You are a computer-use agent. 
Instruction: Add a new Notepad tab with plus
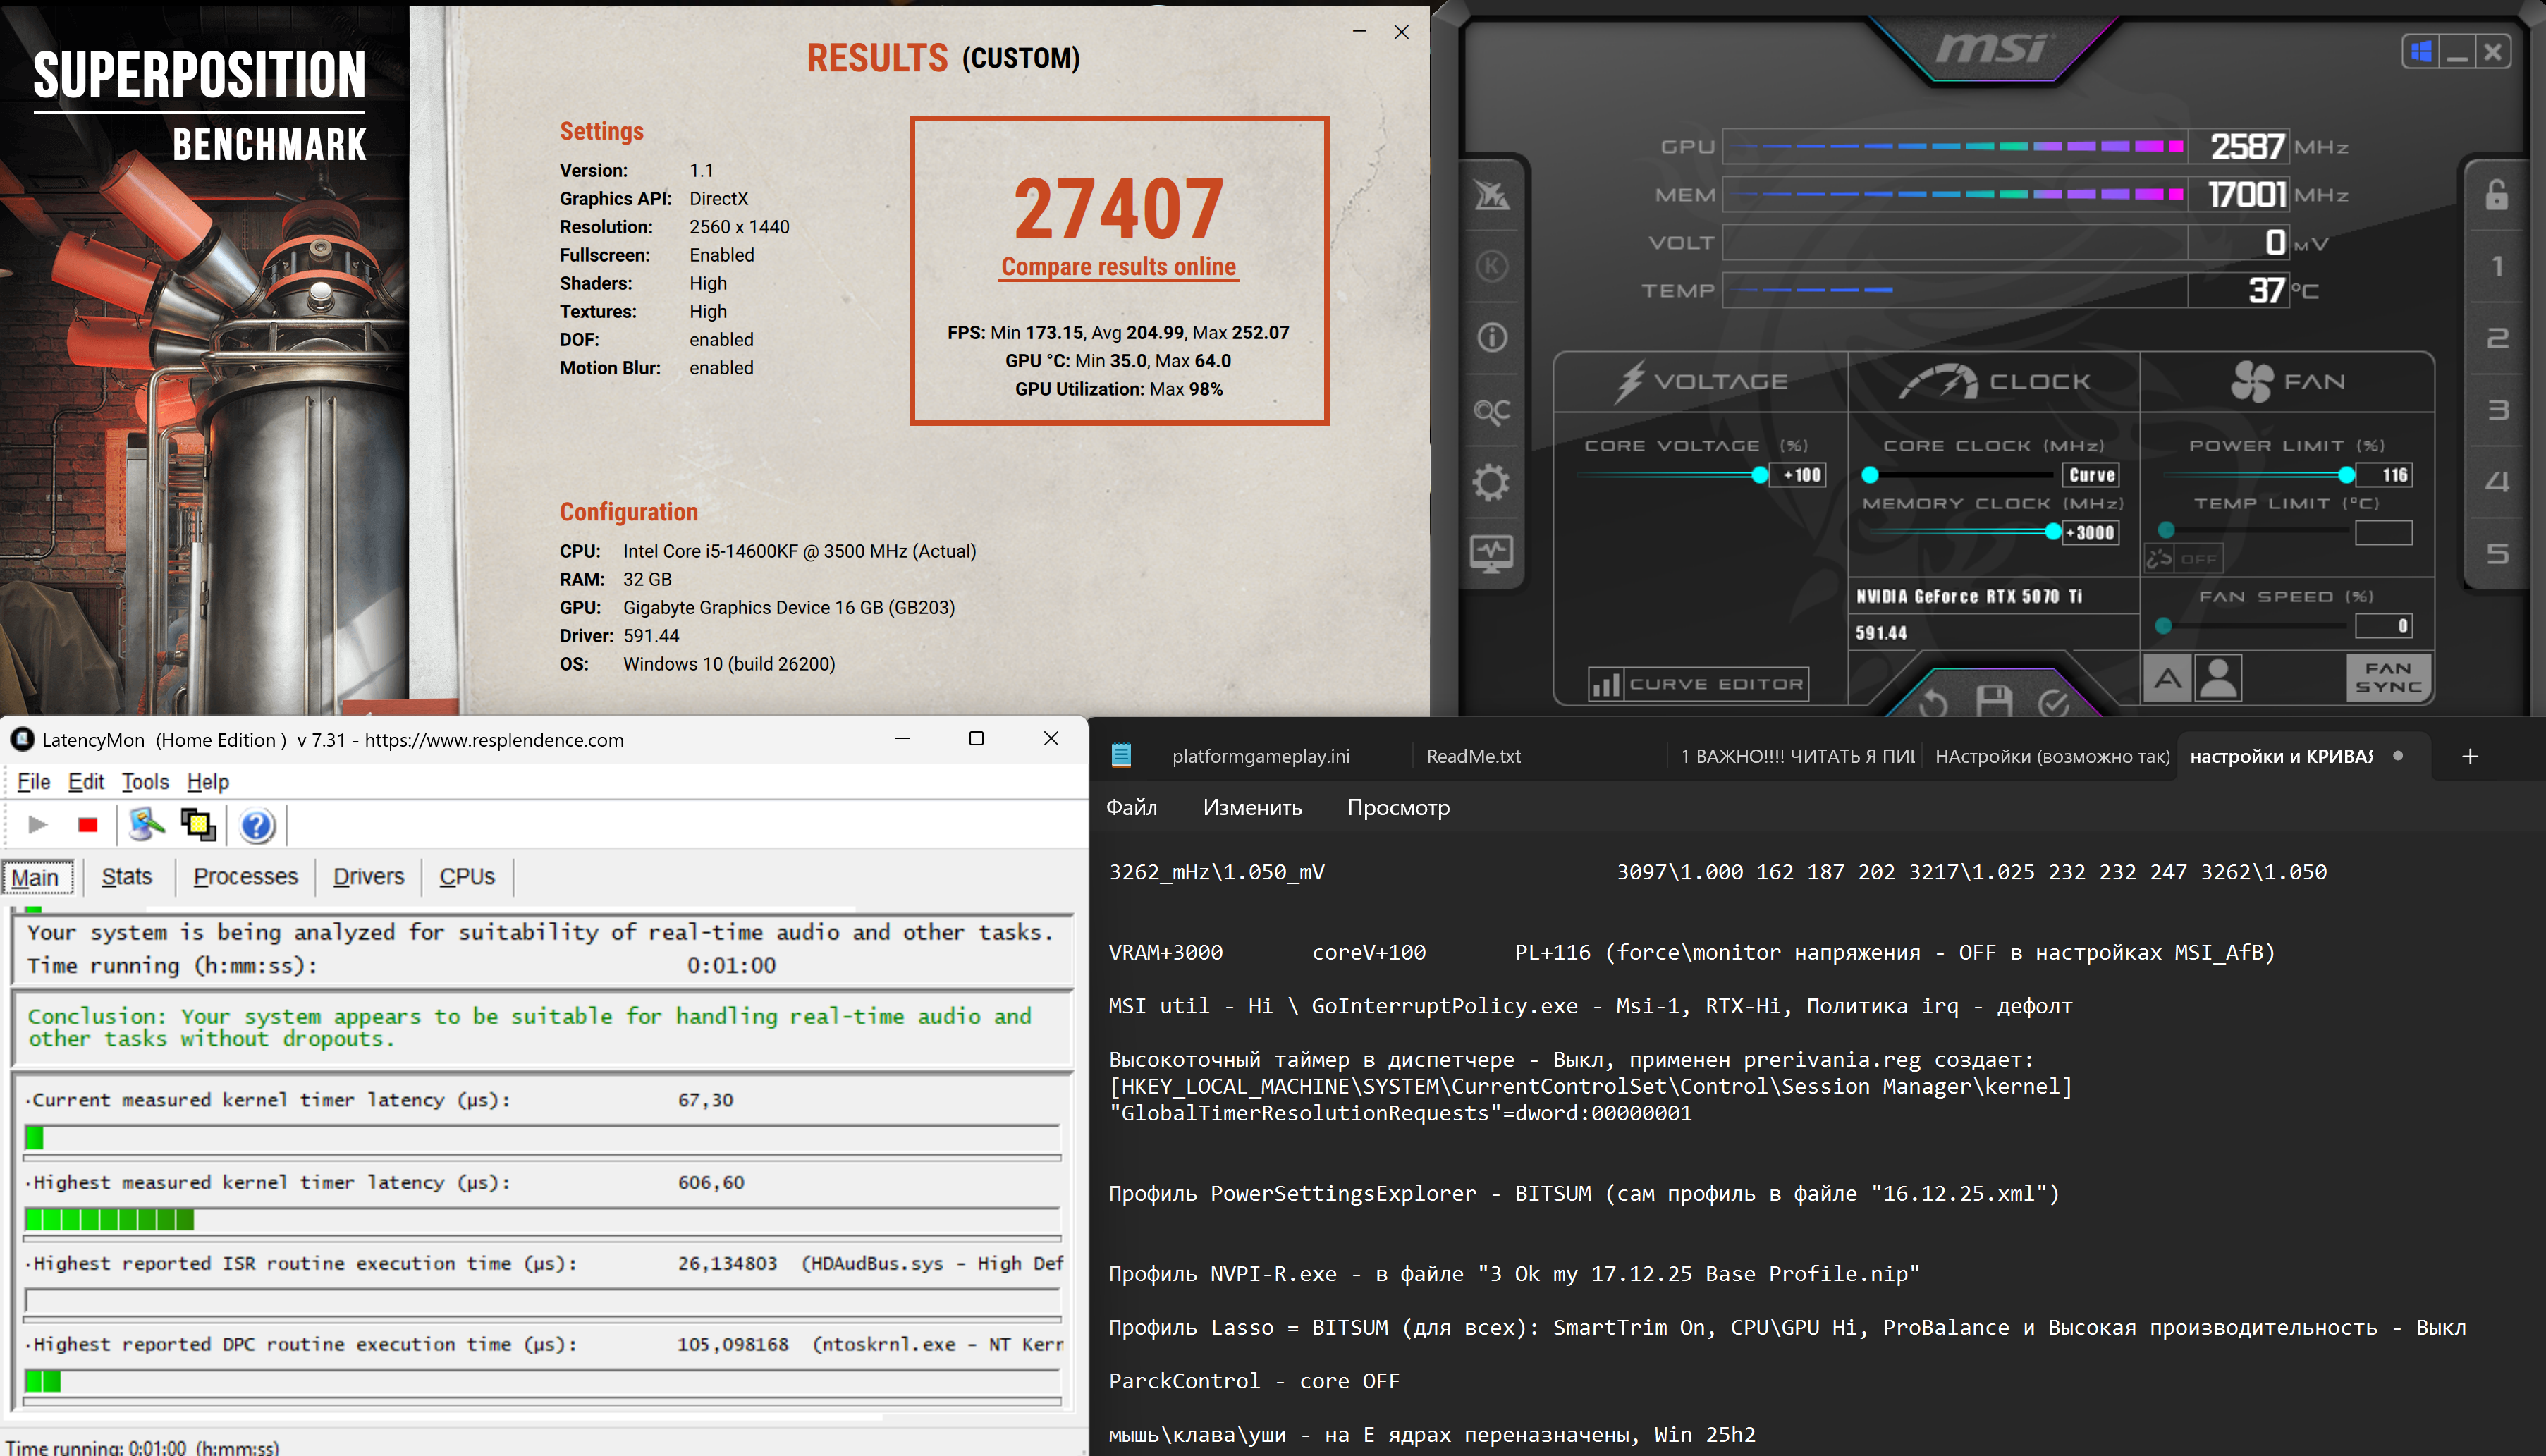[2470, 757]
